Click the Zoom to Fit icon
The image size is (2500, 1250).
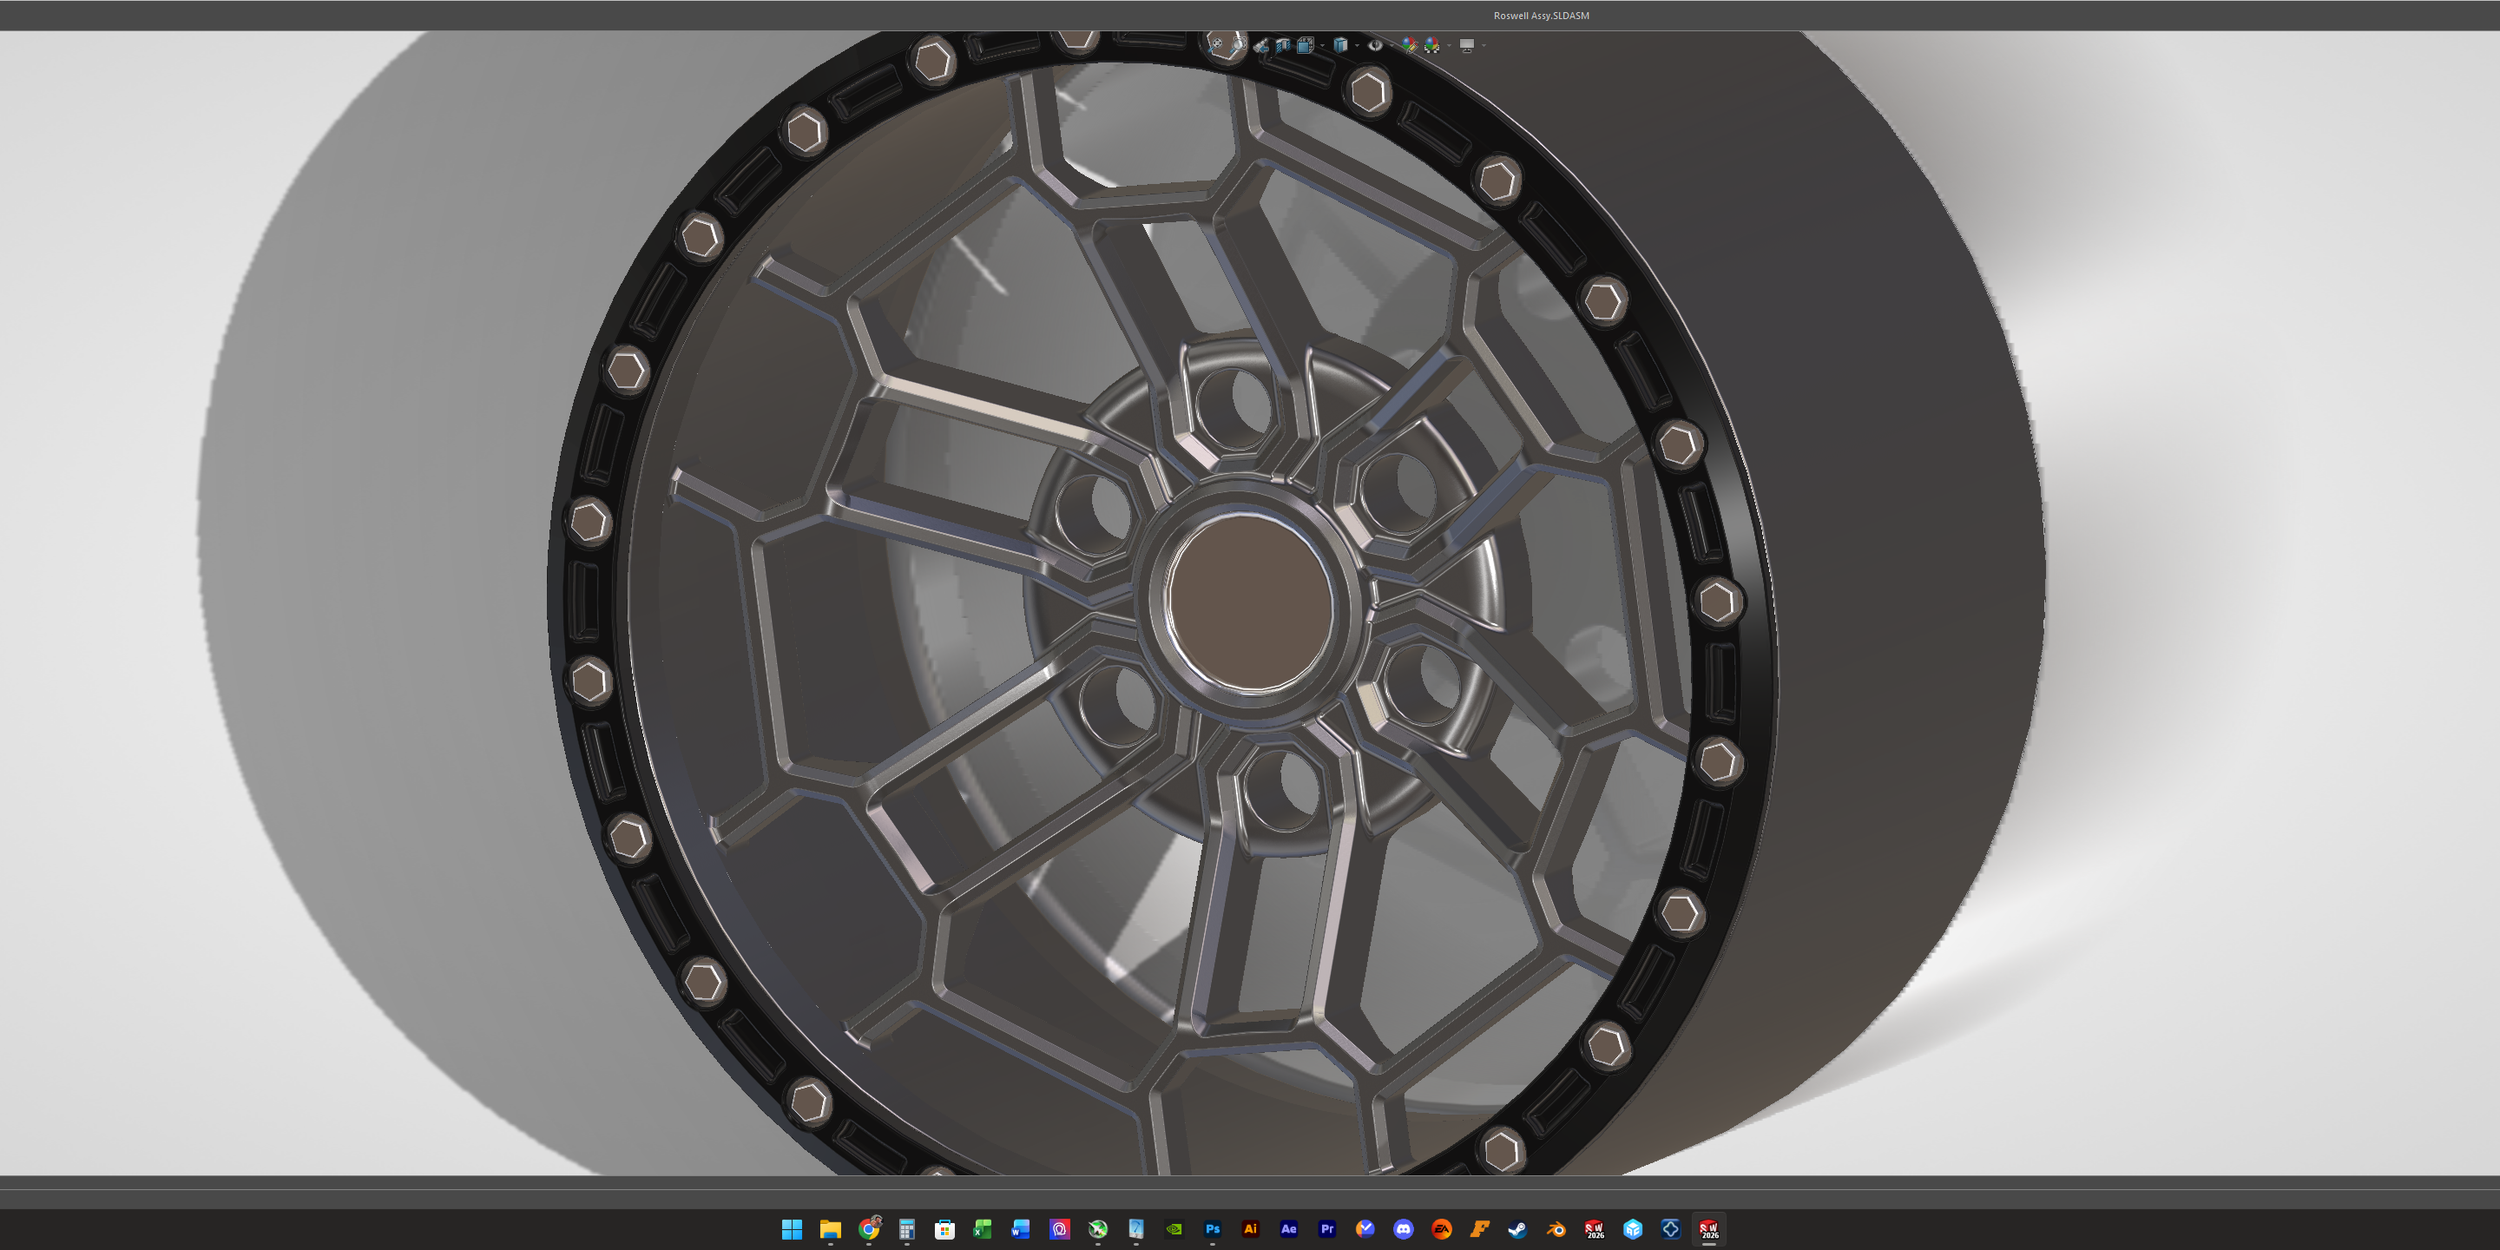point(1216,45)
